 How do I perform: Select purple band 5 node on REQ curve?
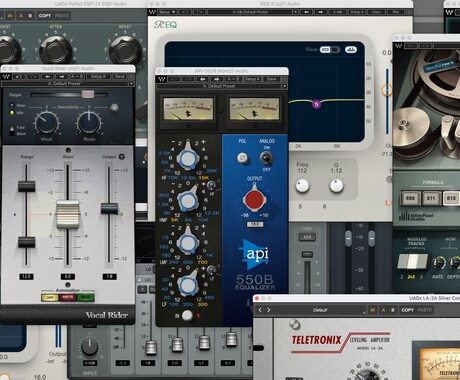(316, 104)
